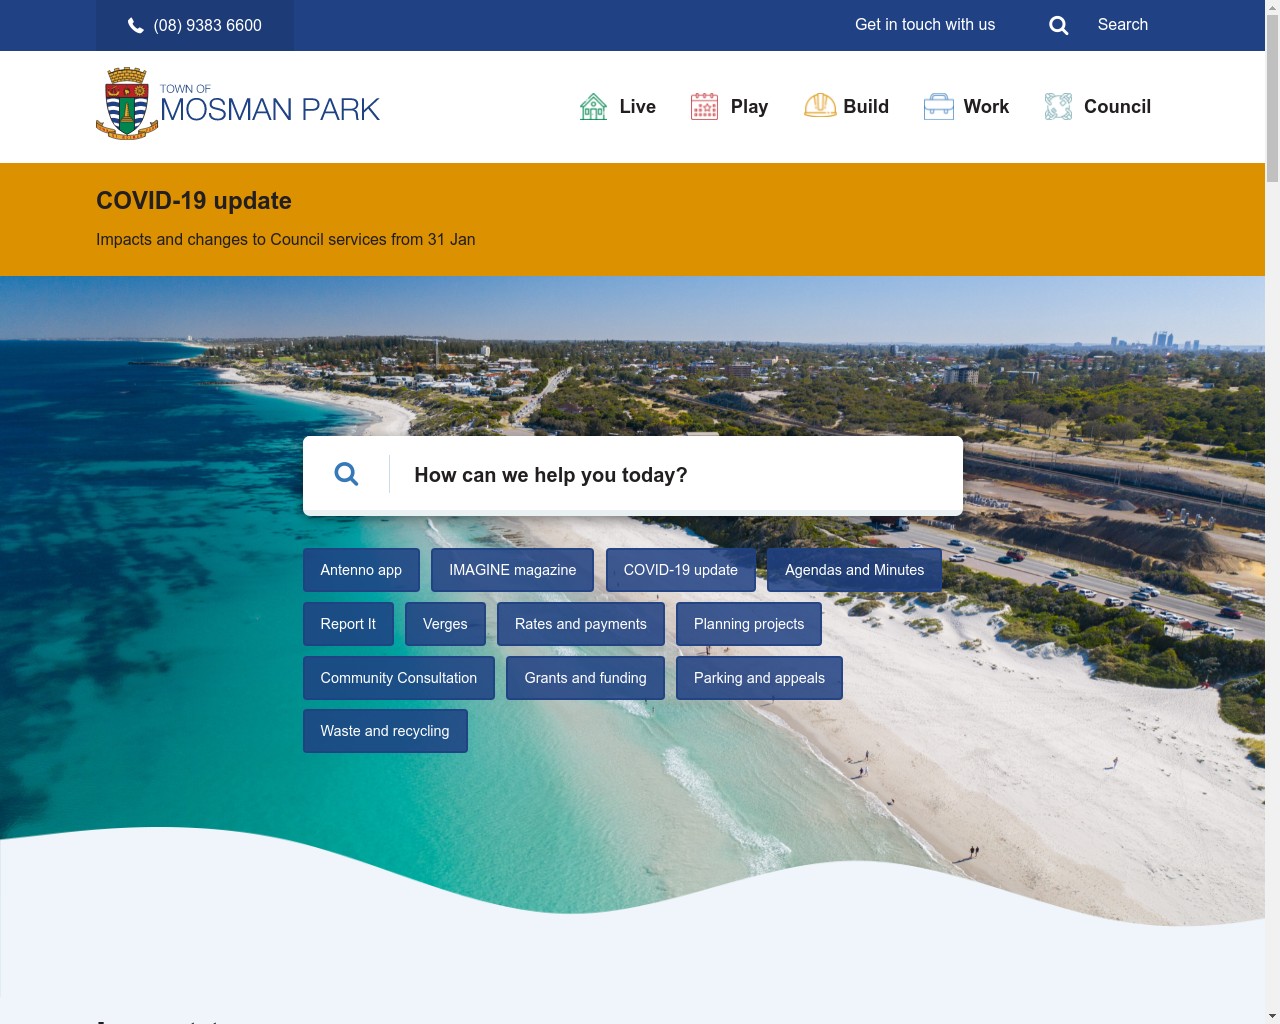Click the hard hat icon beside Build
The height and width of the screenshot is (1024, 1280).
[x=820, y=105]
